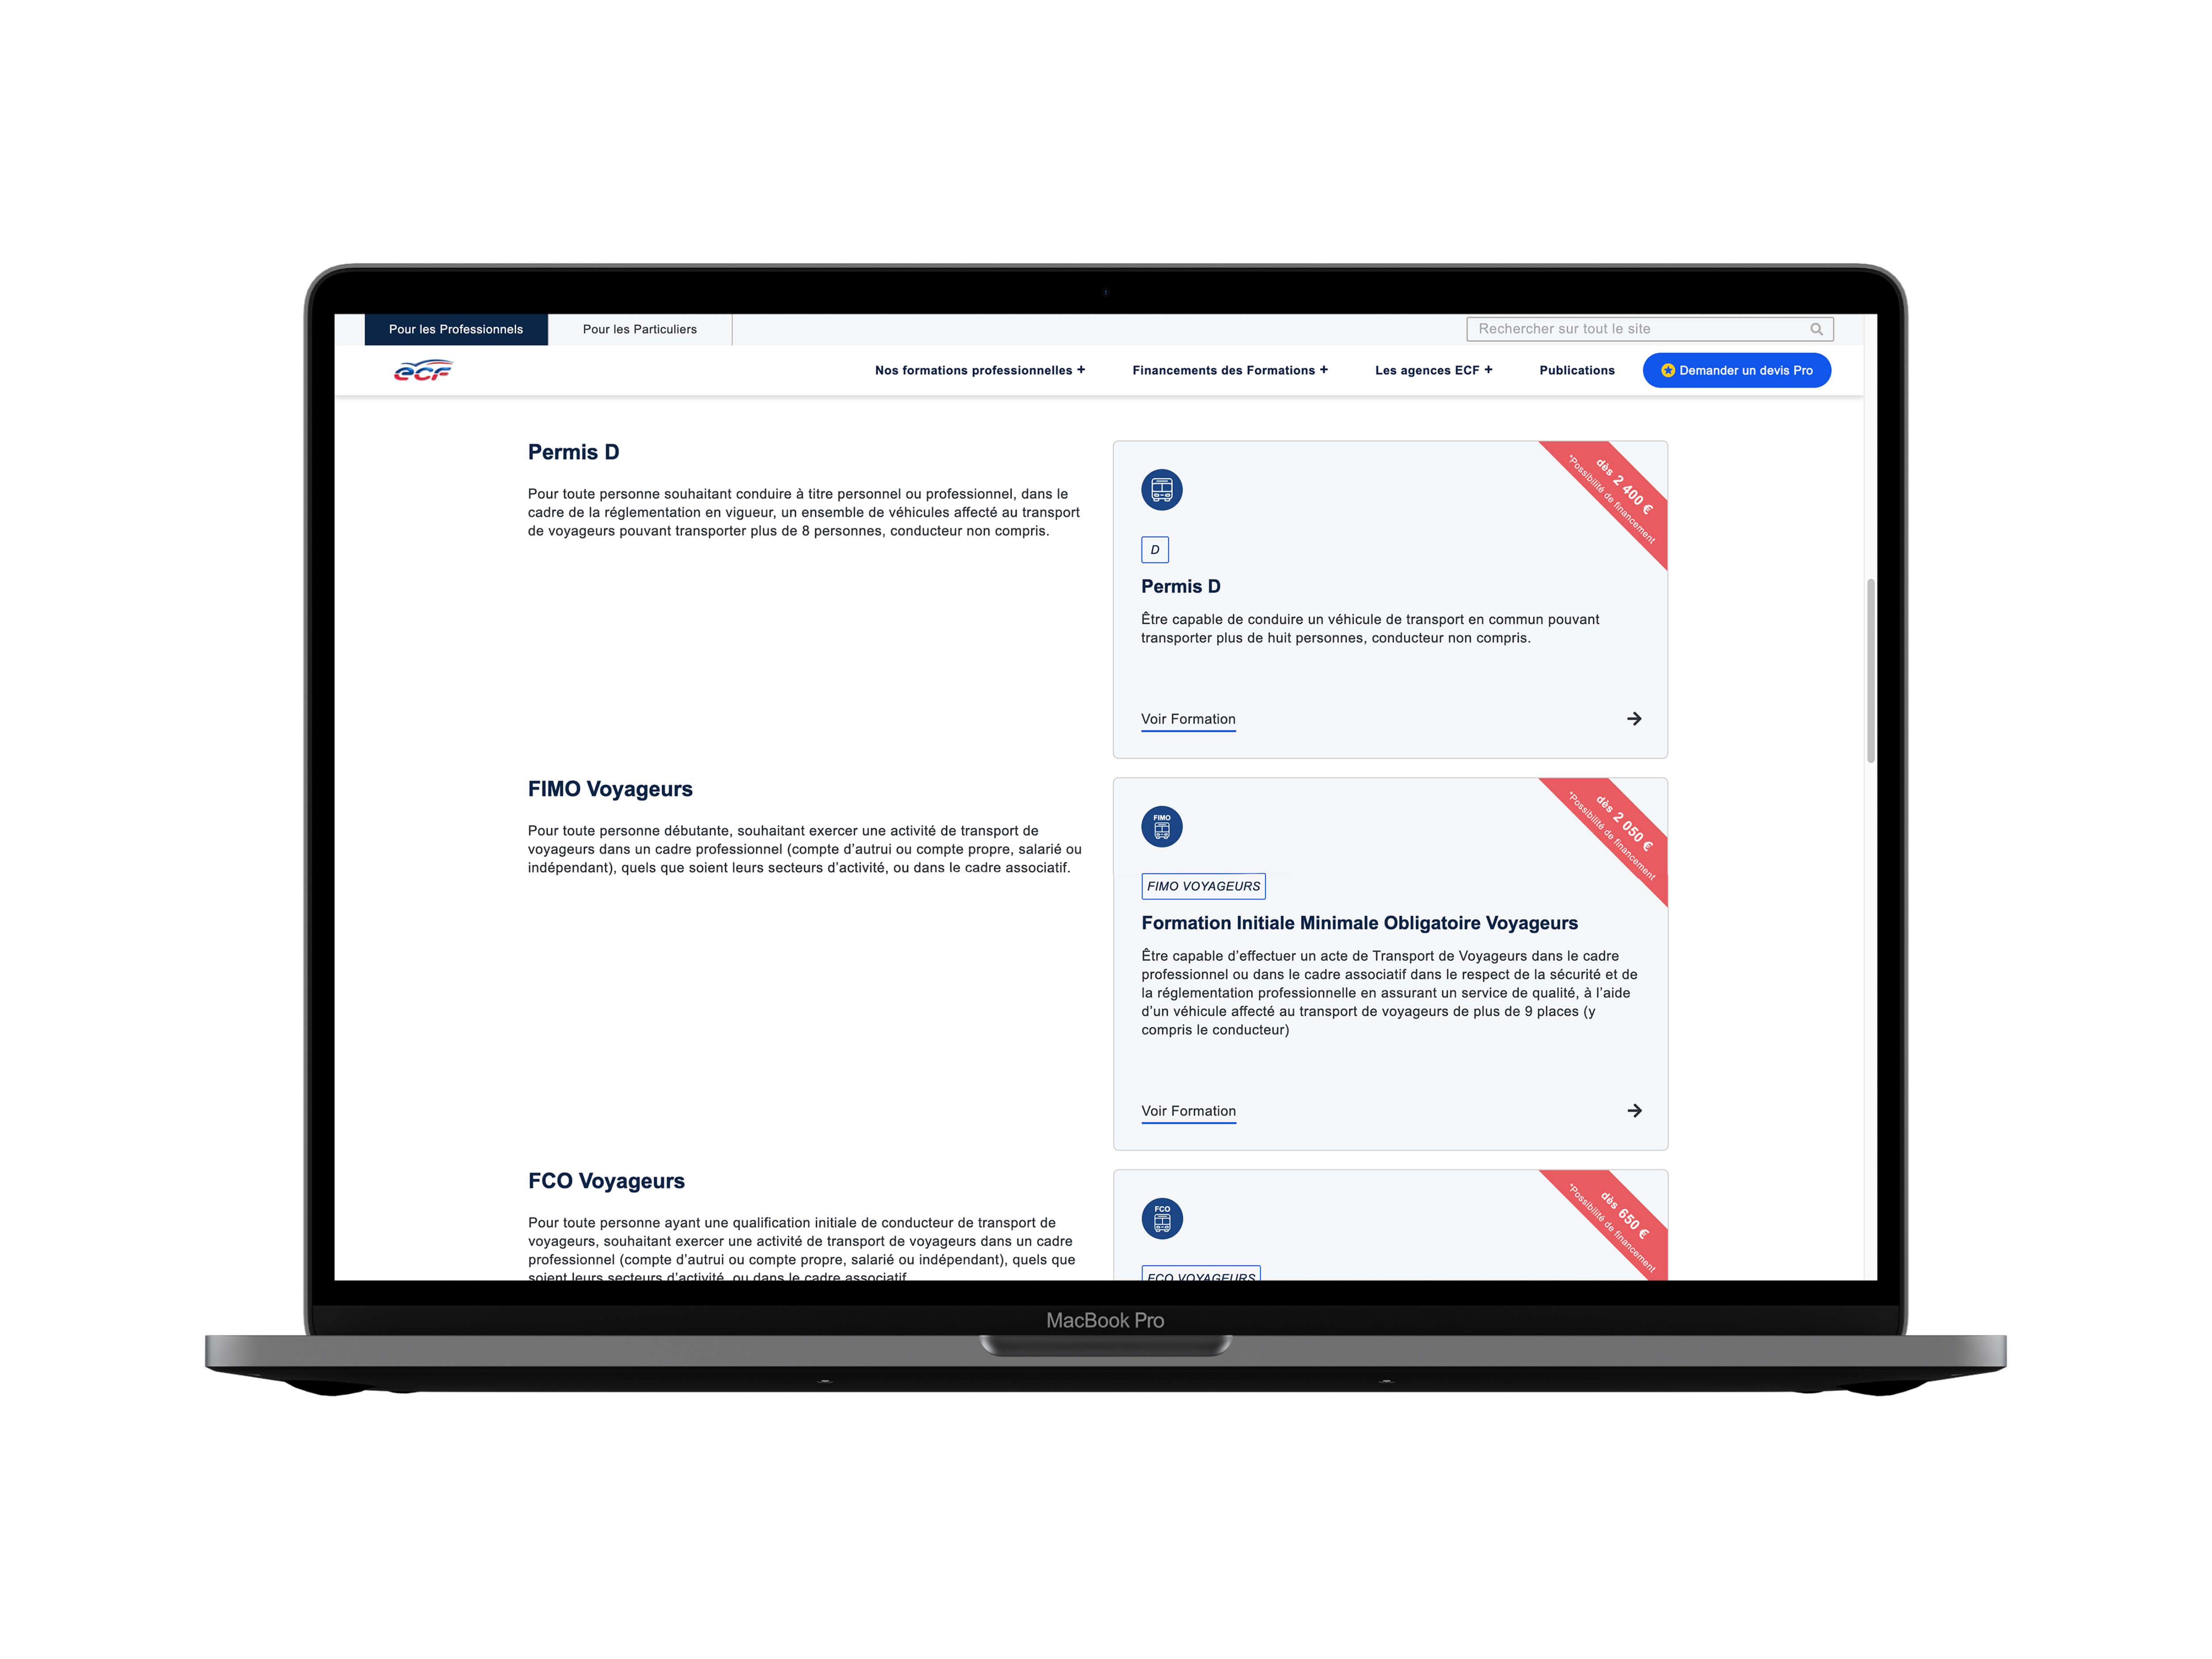Click the FIMO VOYAGEURS label badge icon
Image resolution: width=2212 pixels, height=1659 pixels.
(x=1202, y=887)
